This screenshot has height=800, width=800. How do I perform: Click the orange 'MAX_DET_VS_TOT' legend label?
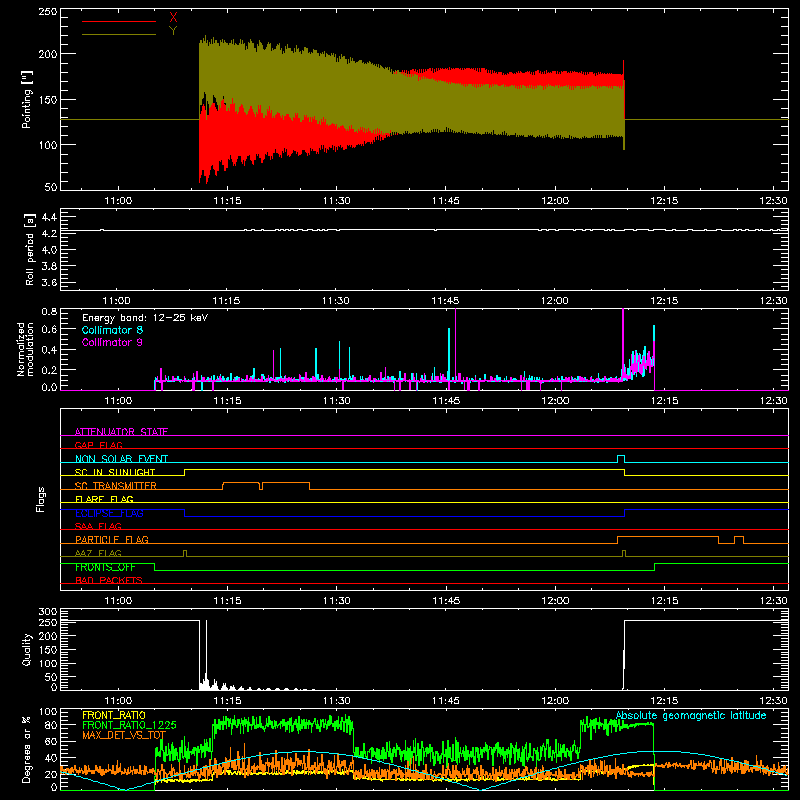tap(124, 735)
